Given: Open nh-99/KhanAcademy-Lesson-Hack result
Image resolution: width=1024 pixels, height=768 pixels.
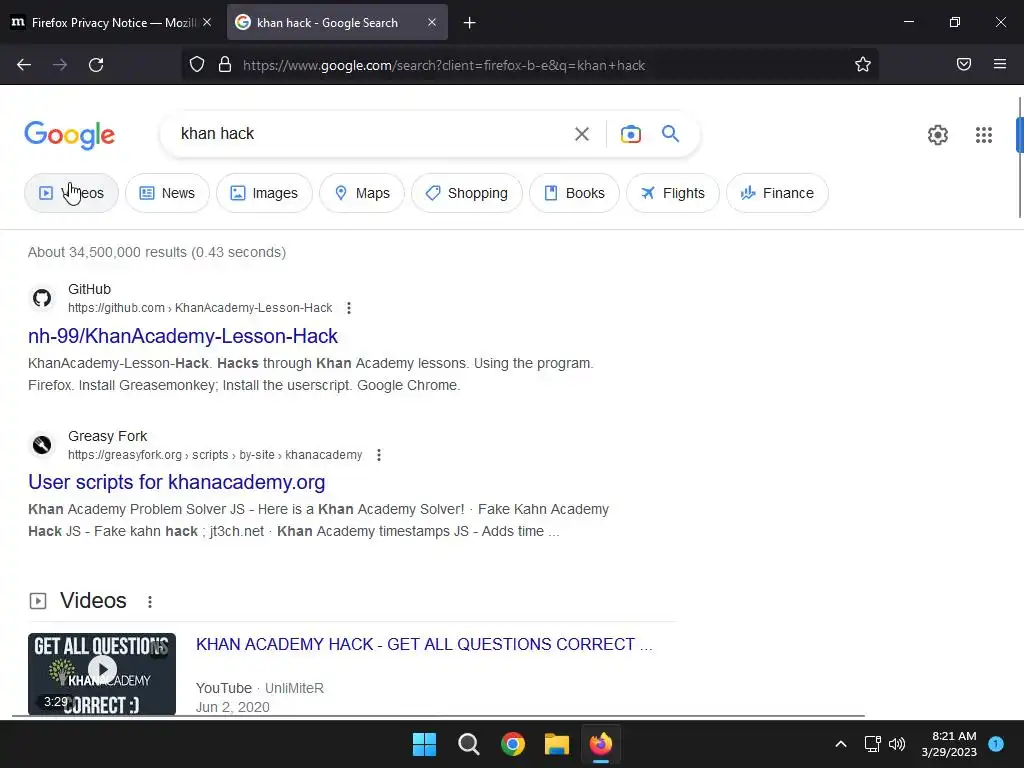Looking at the screenshot, I should (183, 336).
